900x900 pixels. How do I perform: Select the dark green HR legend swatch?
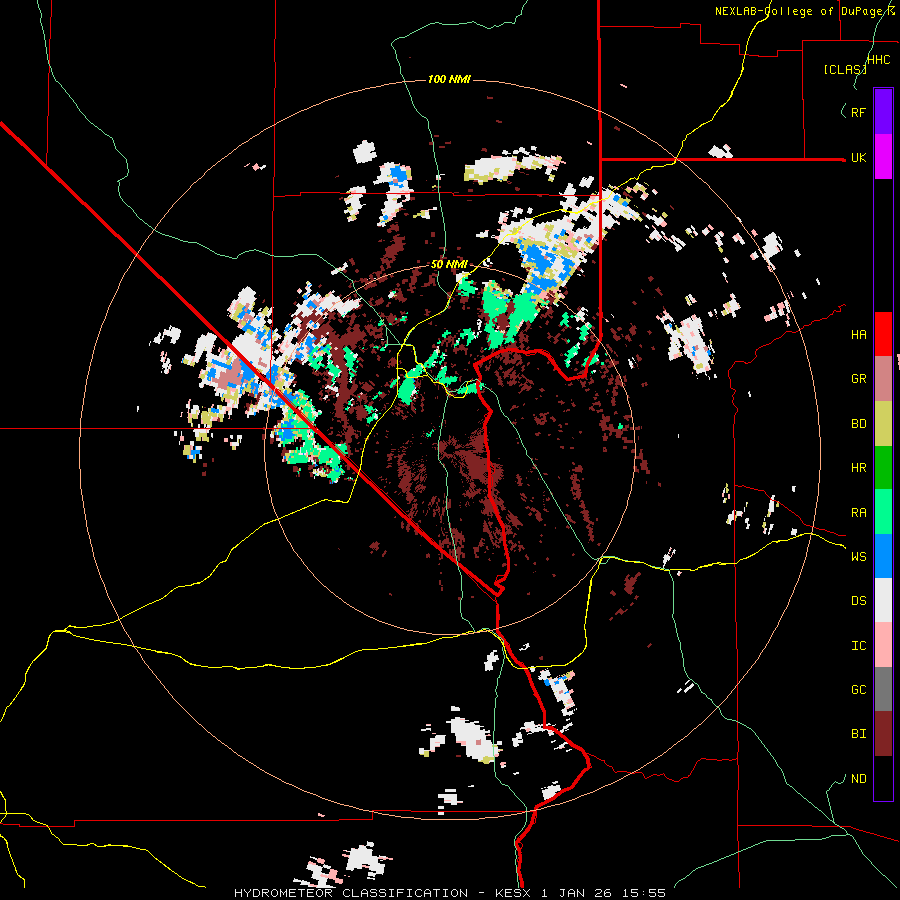pos(883,468)
